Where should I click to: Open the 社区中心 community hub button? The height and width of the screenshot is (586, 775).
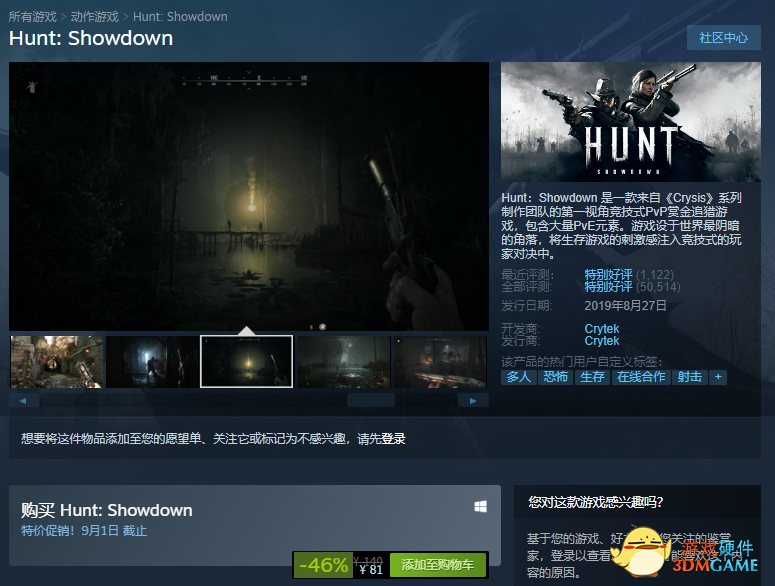[x=724, y=38]
